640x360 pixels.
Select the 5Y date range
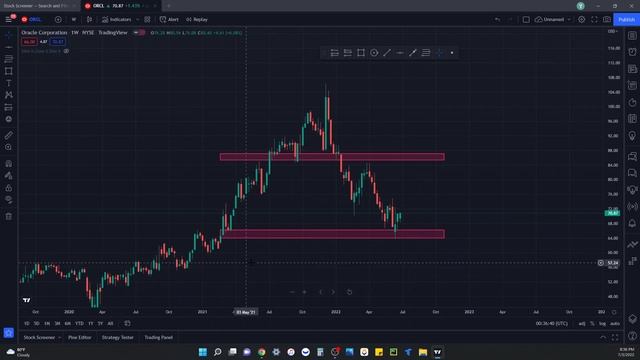tap(100, 323)
